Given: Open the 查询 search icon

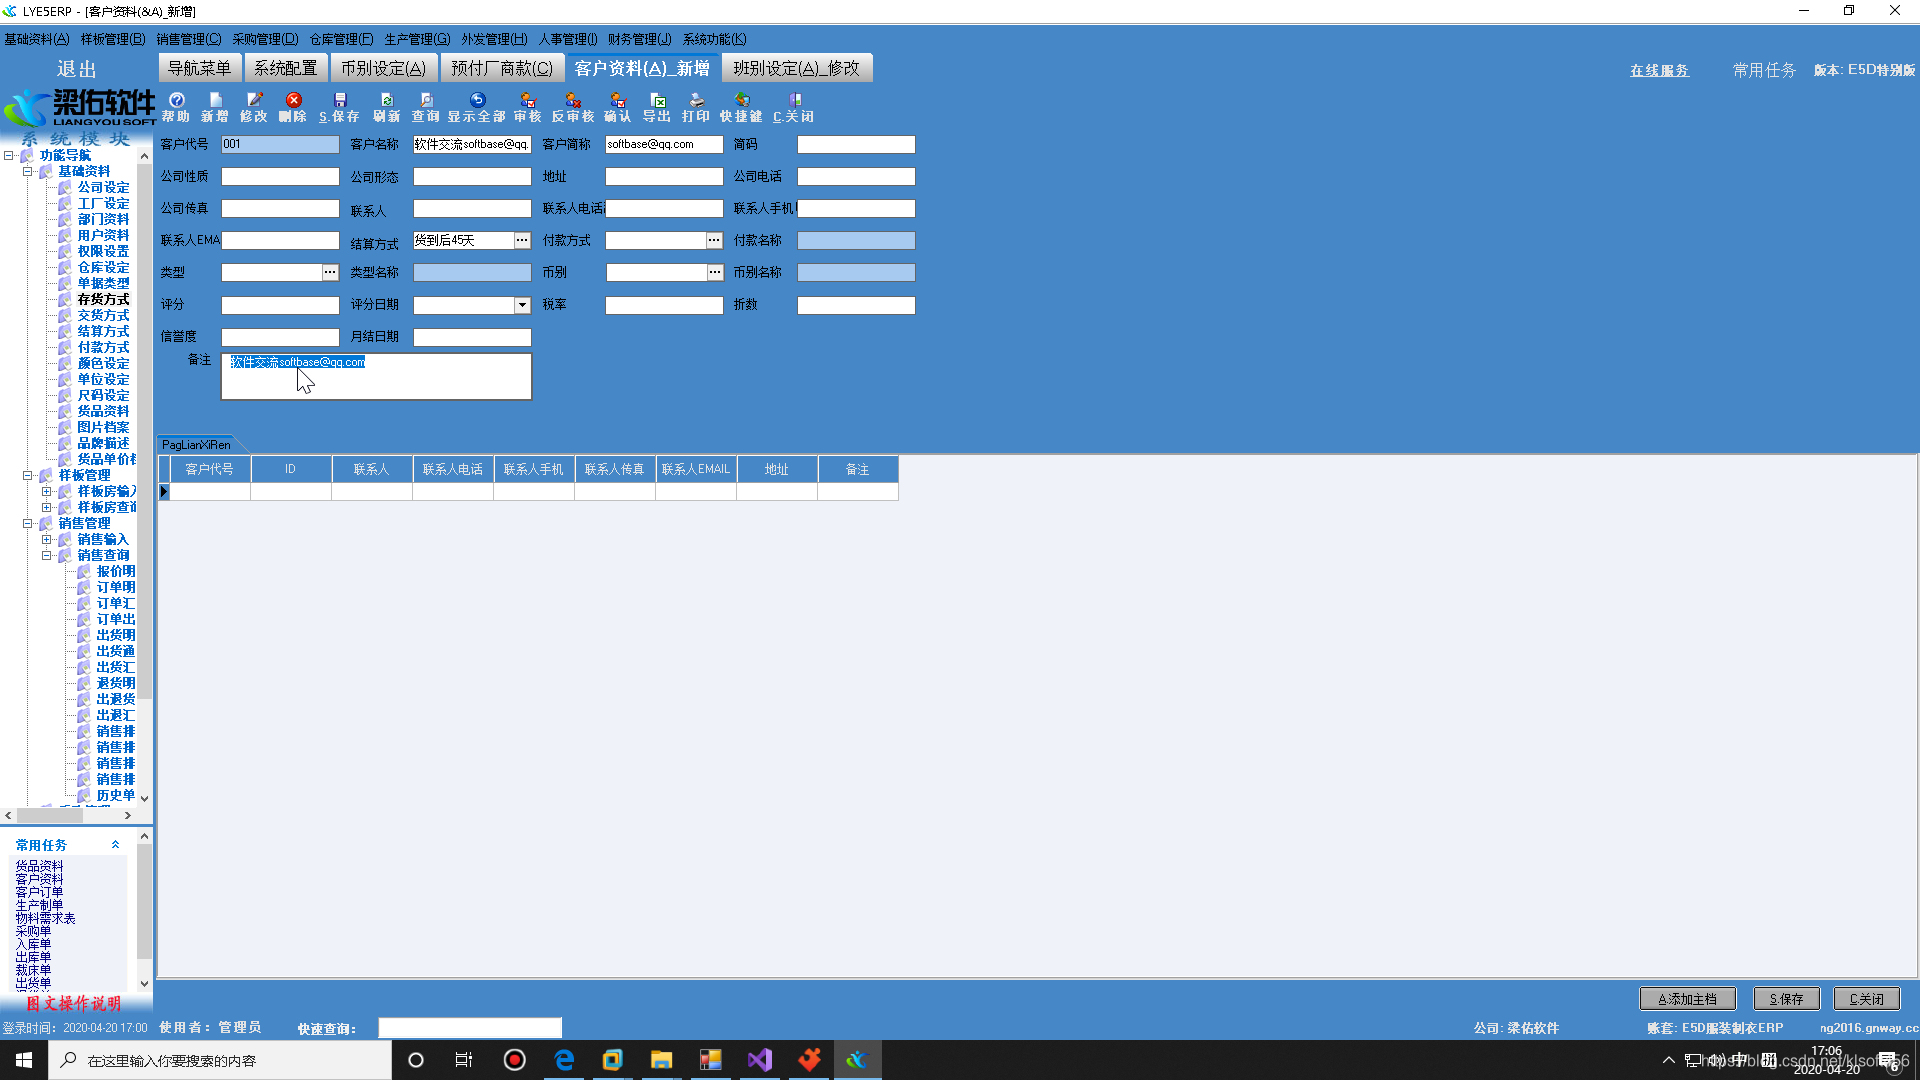Looking at the screenshot, I should [426, 101].
